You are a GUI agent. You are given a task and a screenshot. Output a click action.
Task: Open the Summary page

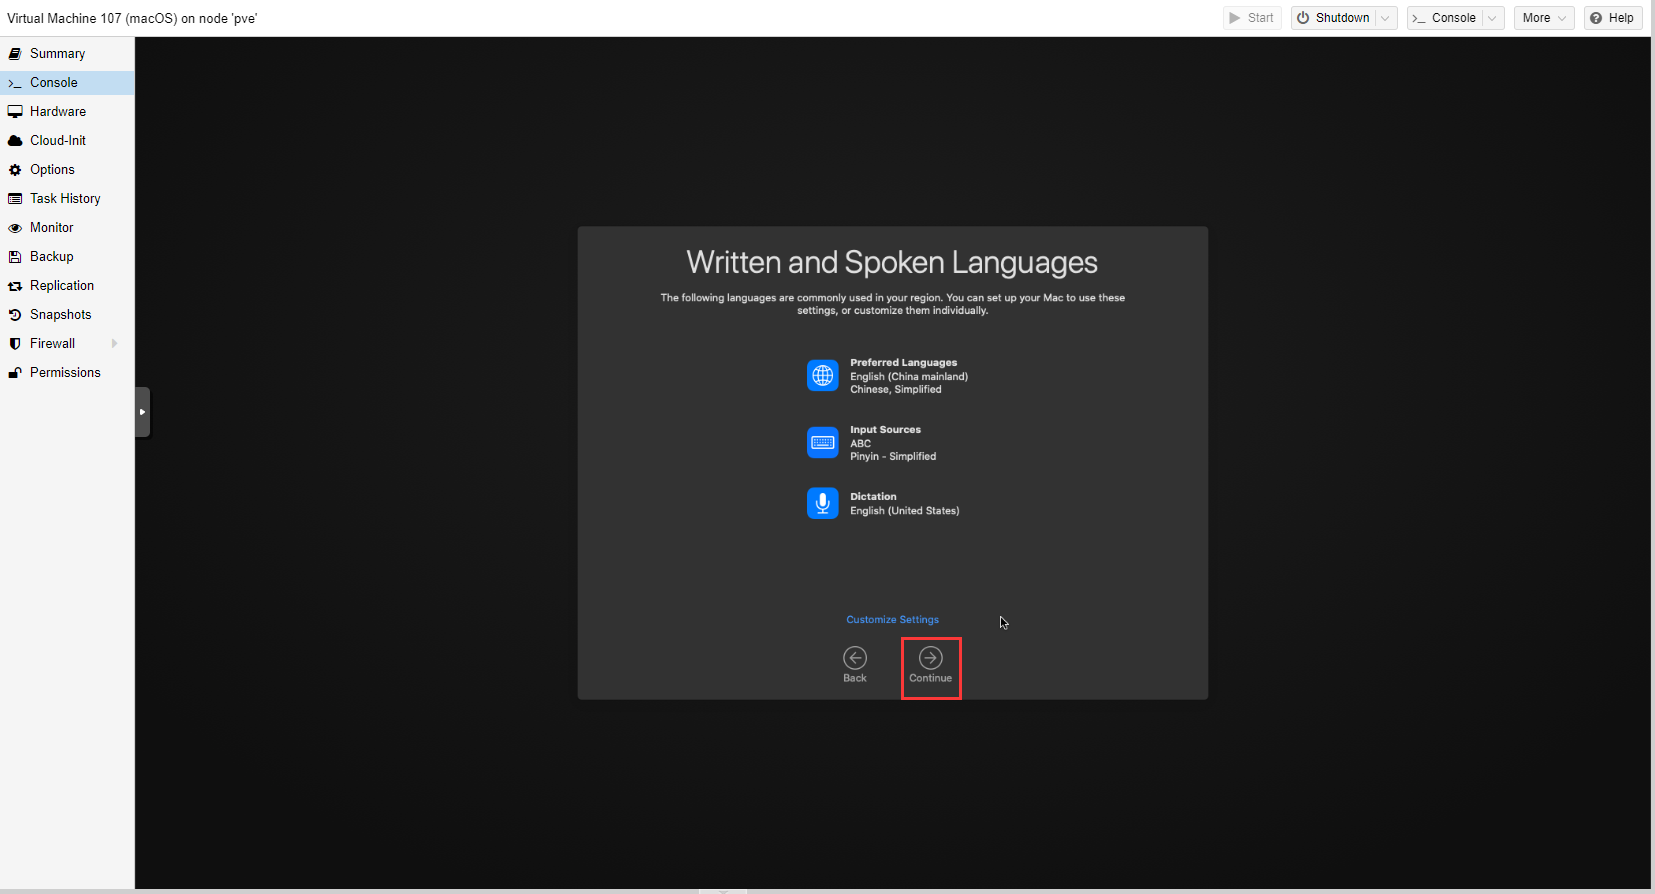point(57,54)
